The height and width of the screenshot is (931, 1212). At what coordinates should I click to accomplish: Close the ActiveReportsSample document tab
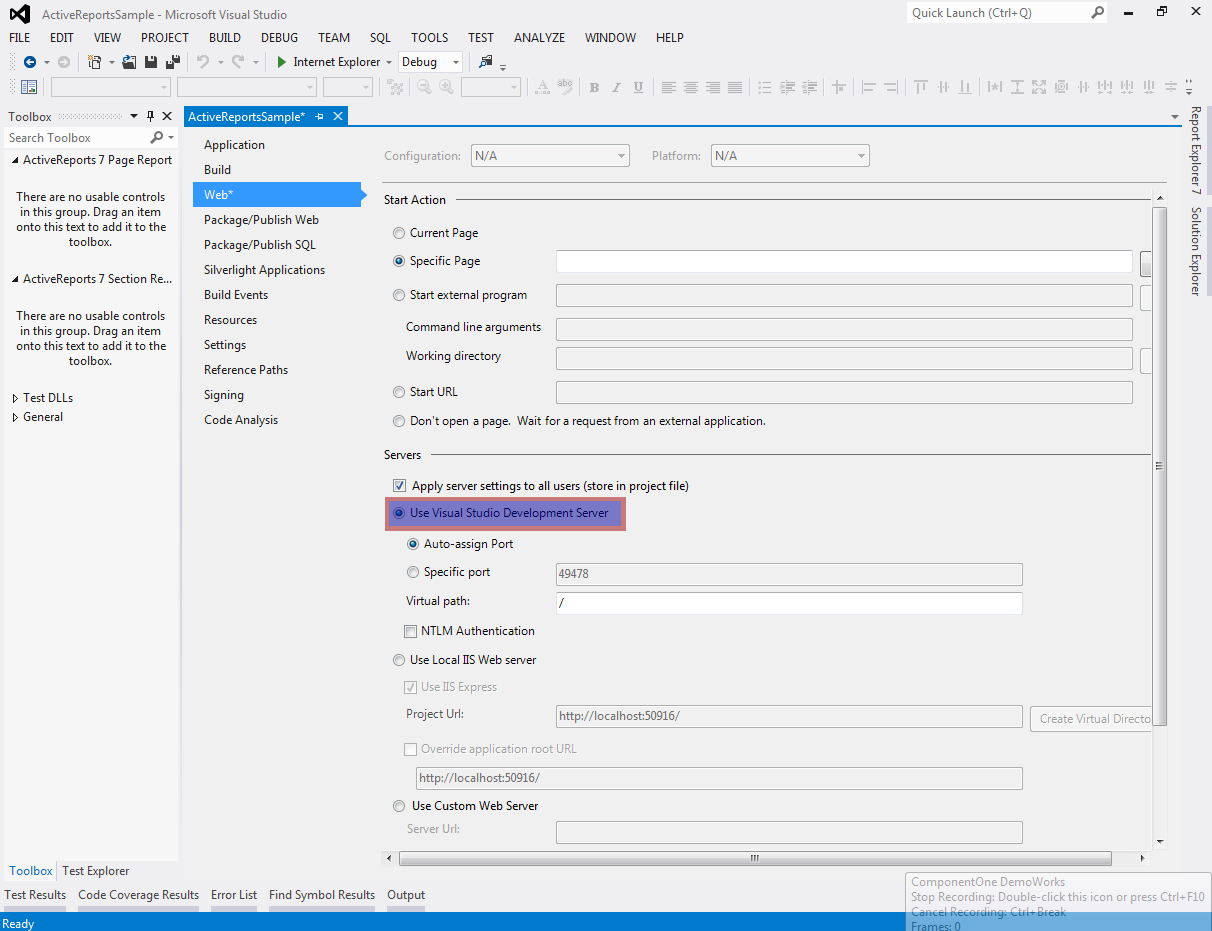click(338, 117)
